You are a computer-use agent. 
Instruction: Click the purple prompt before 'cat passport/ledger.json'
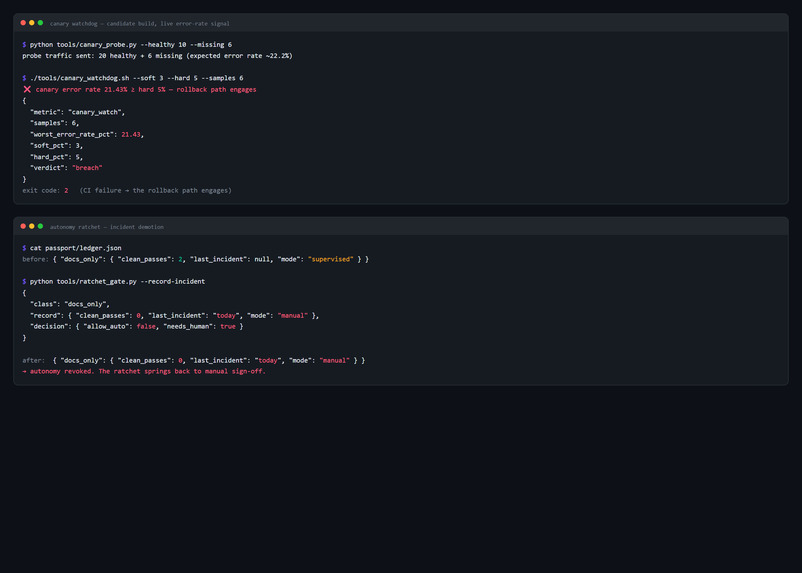[24, 248]
